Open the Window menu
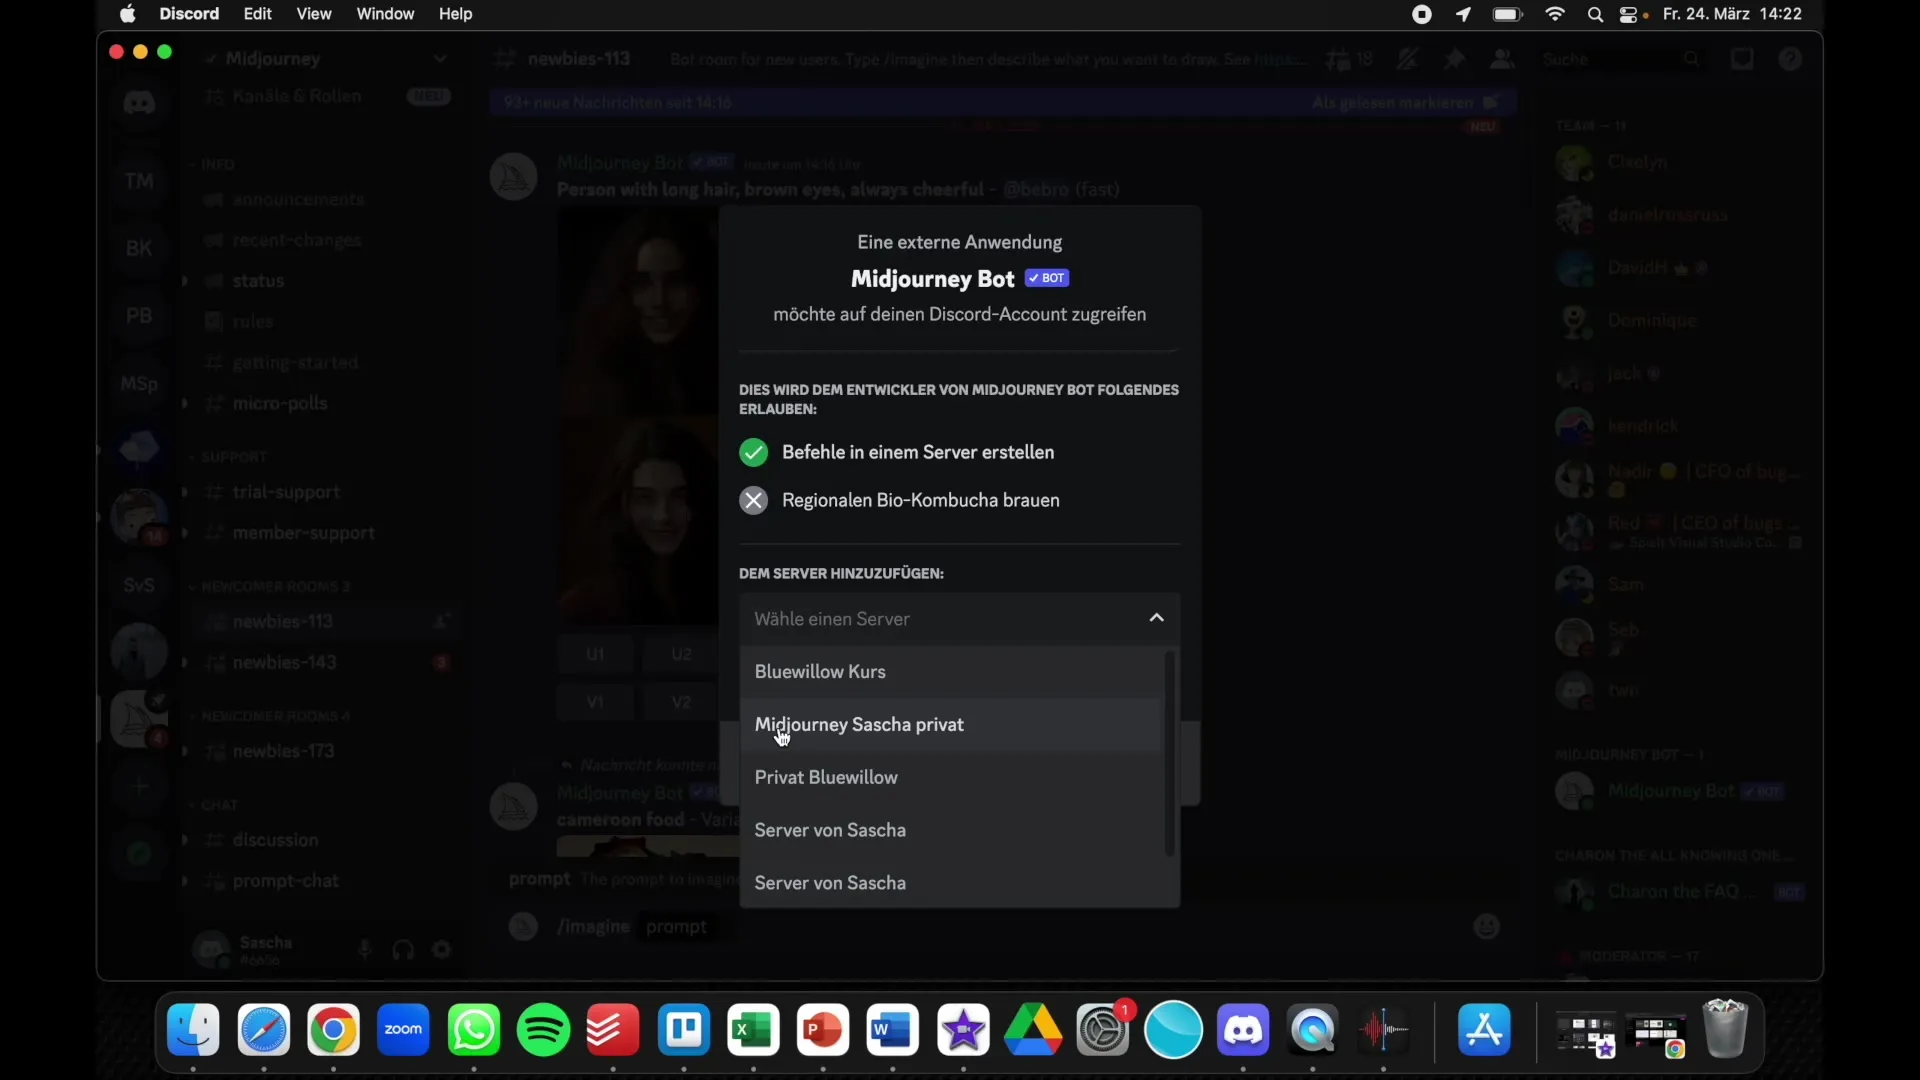Screen dimensions: 1920x1080 (385, 14)
